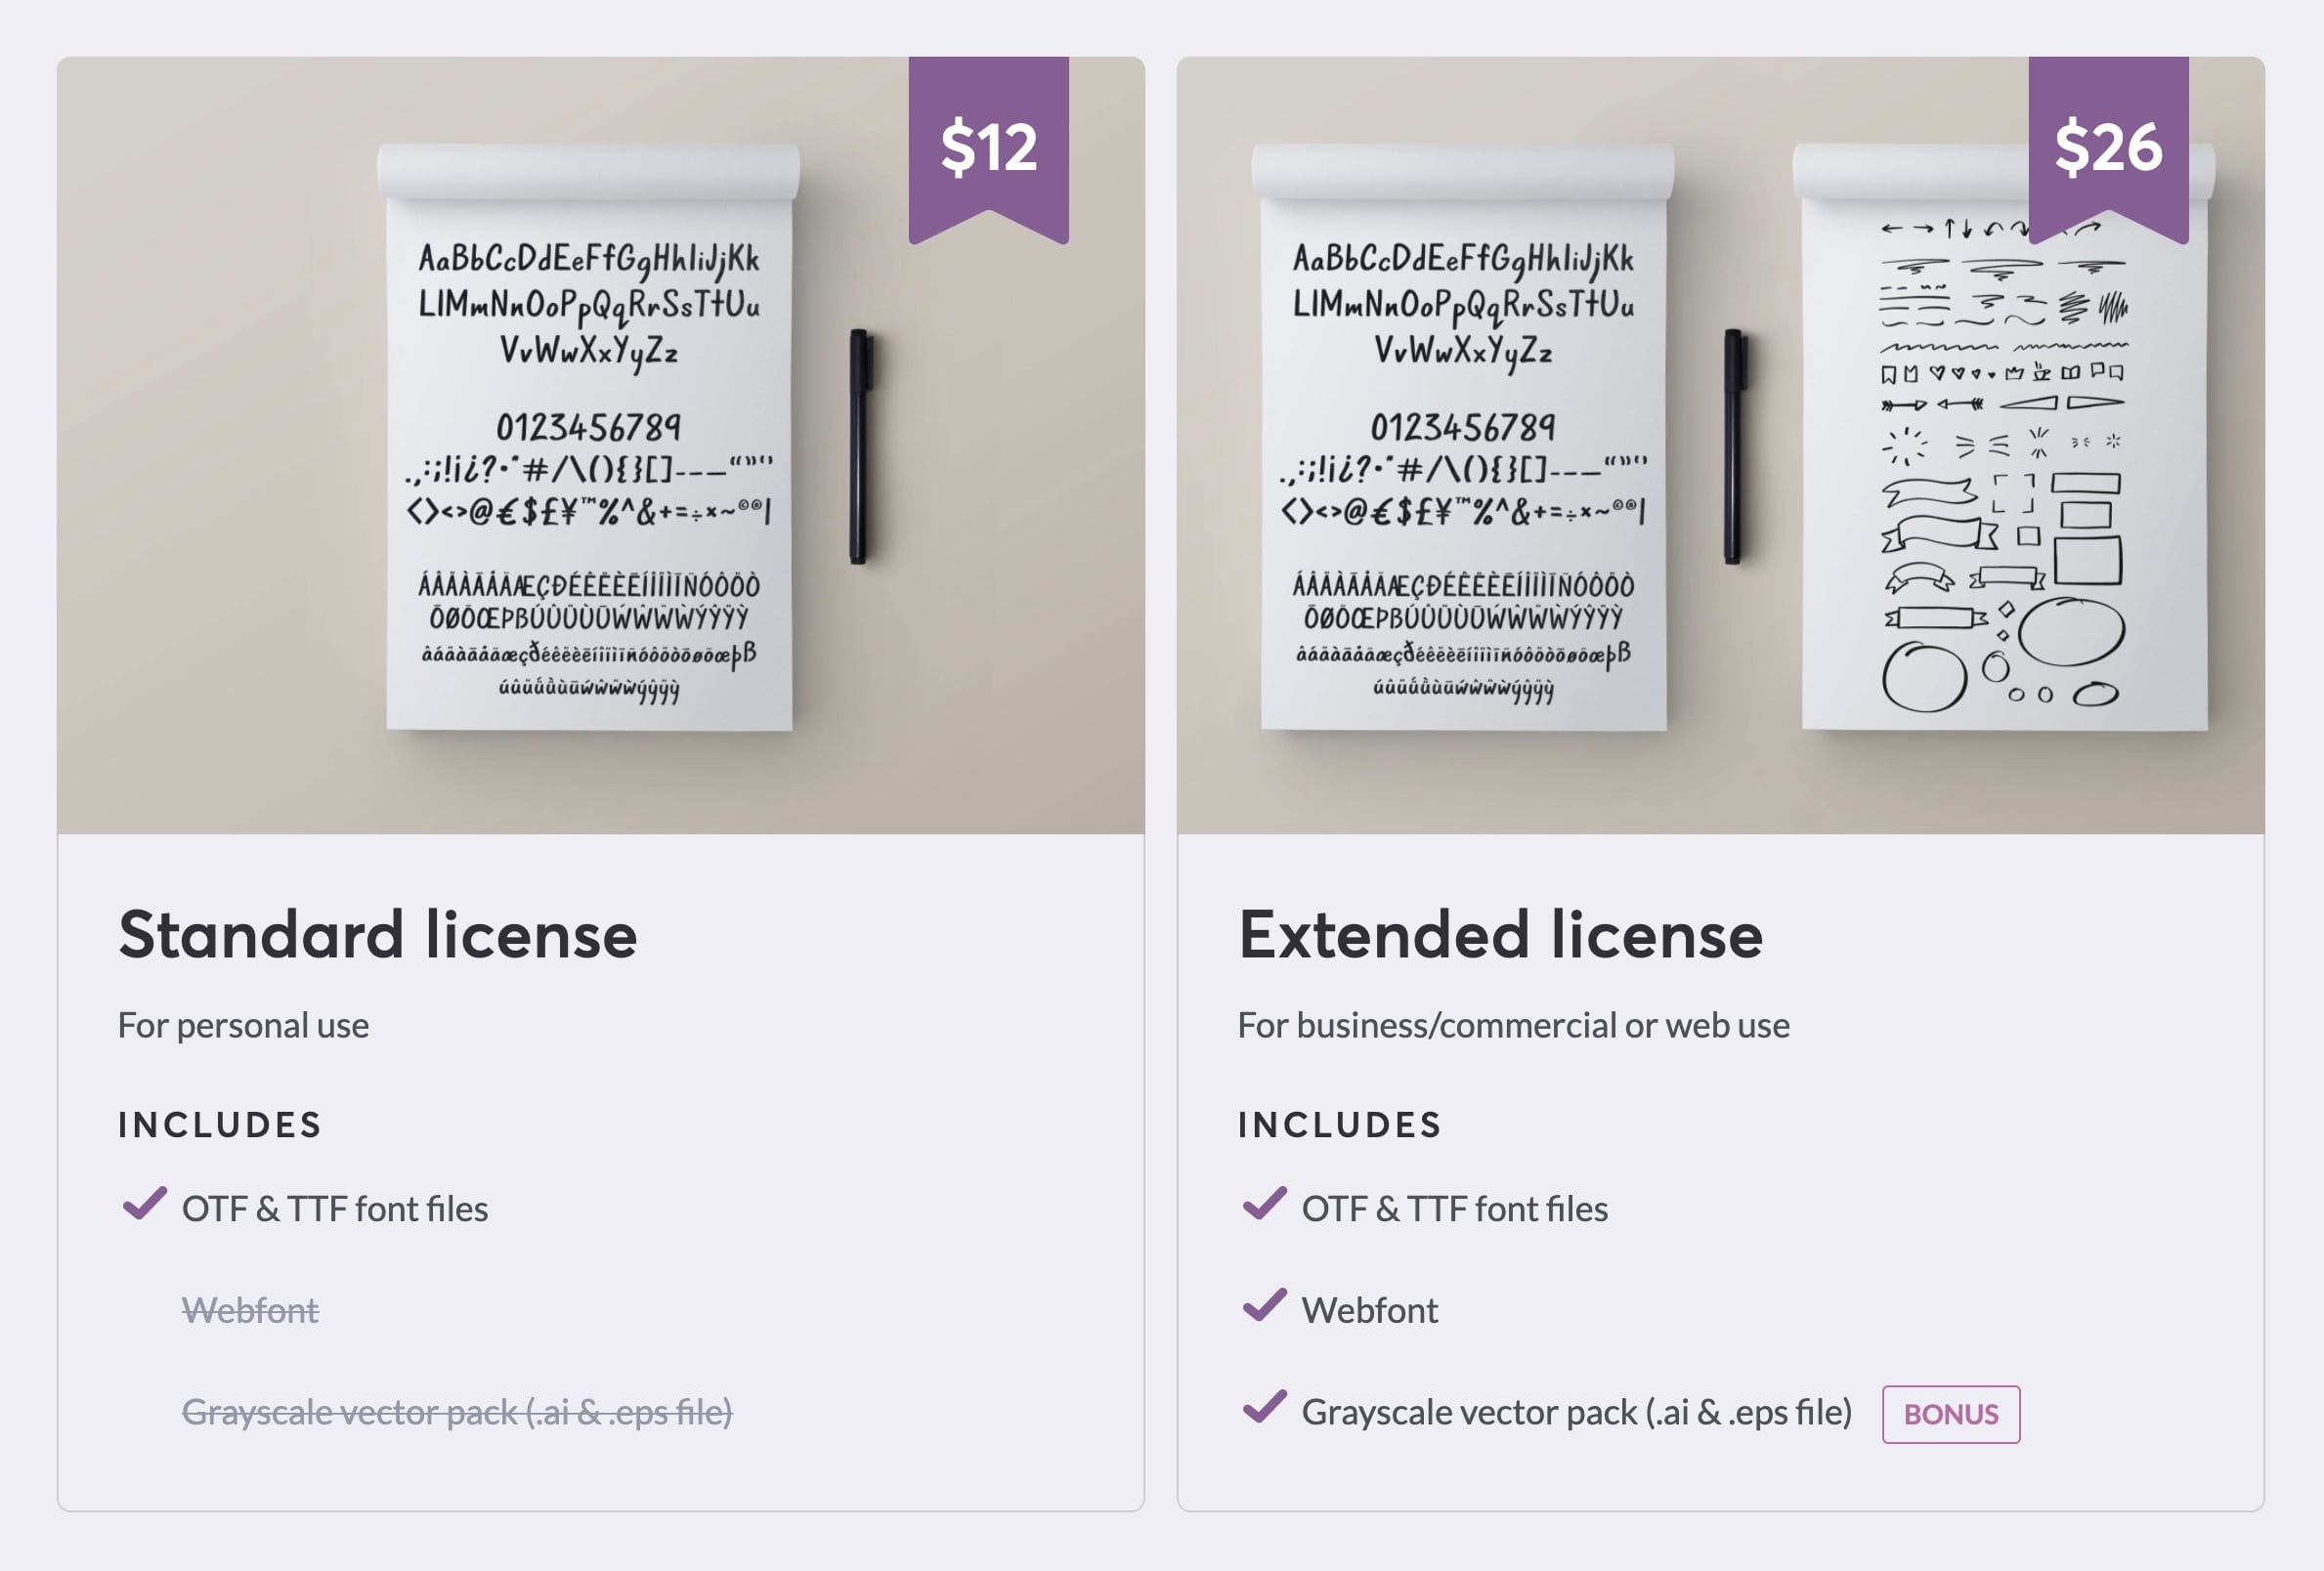This screenshot has width=2324, height=1571.
Task: Click the black pen in Standard image
Action: [x=860, y=446]
